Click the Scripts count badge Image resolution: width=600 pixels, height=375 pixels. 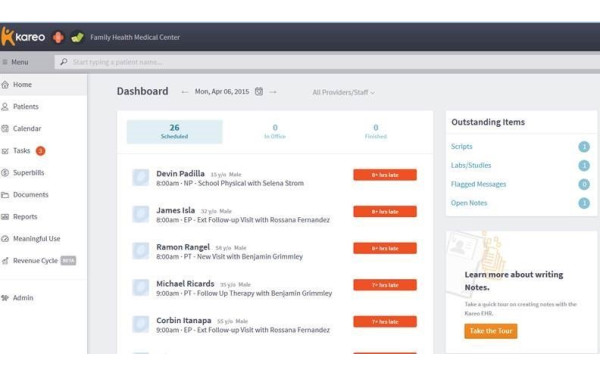584,147
